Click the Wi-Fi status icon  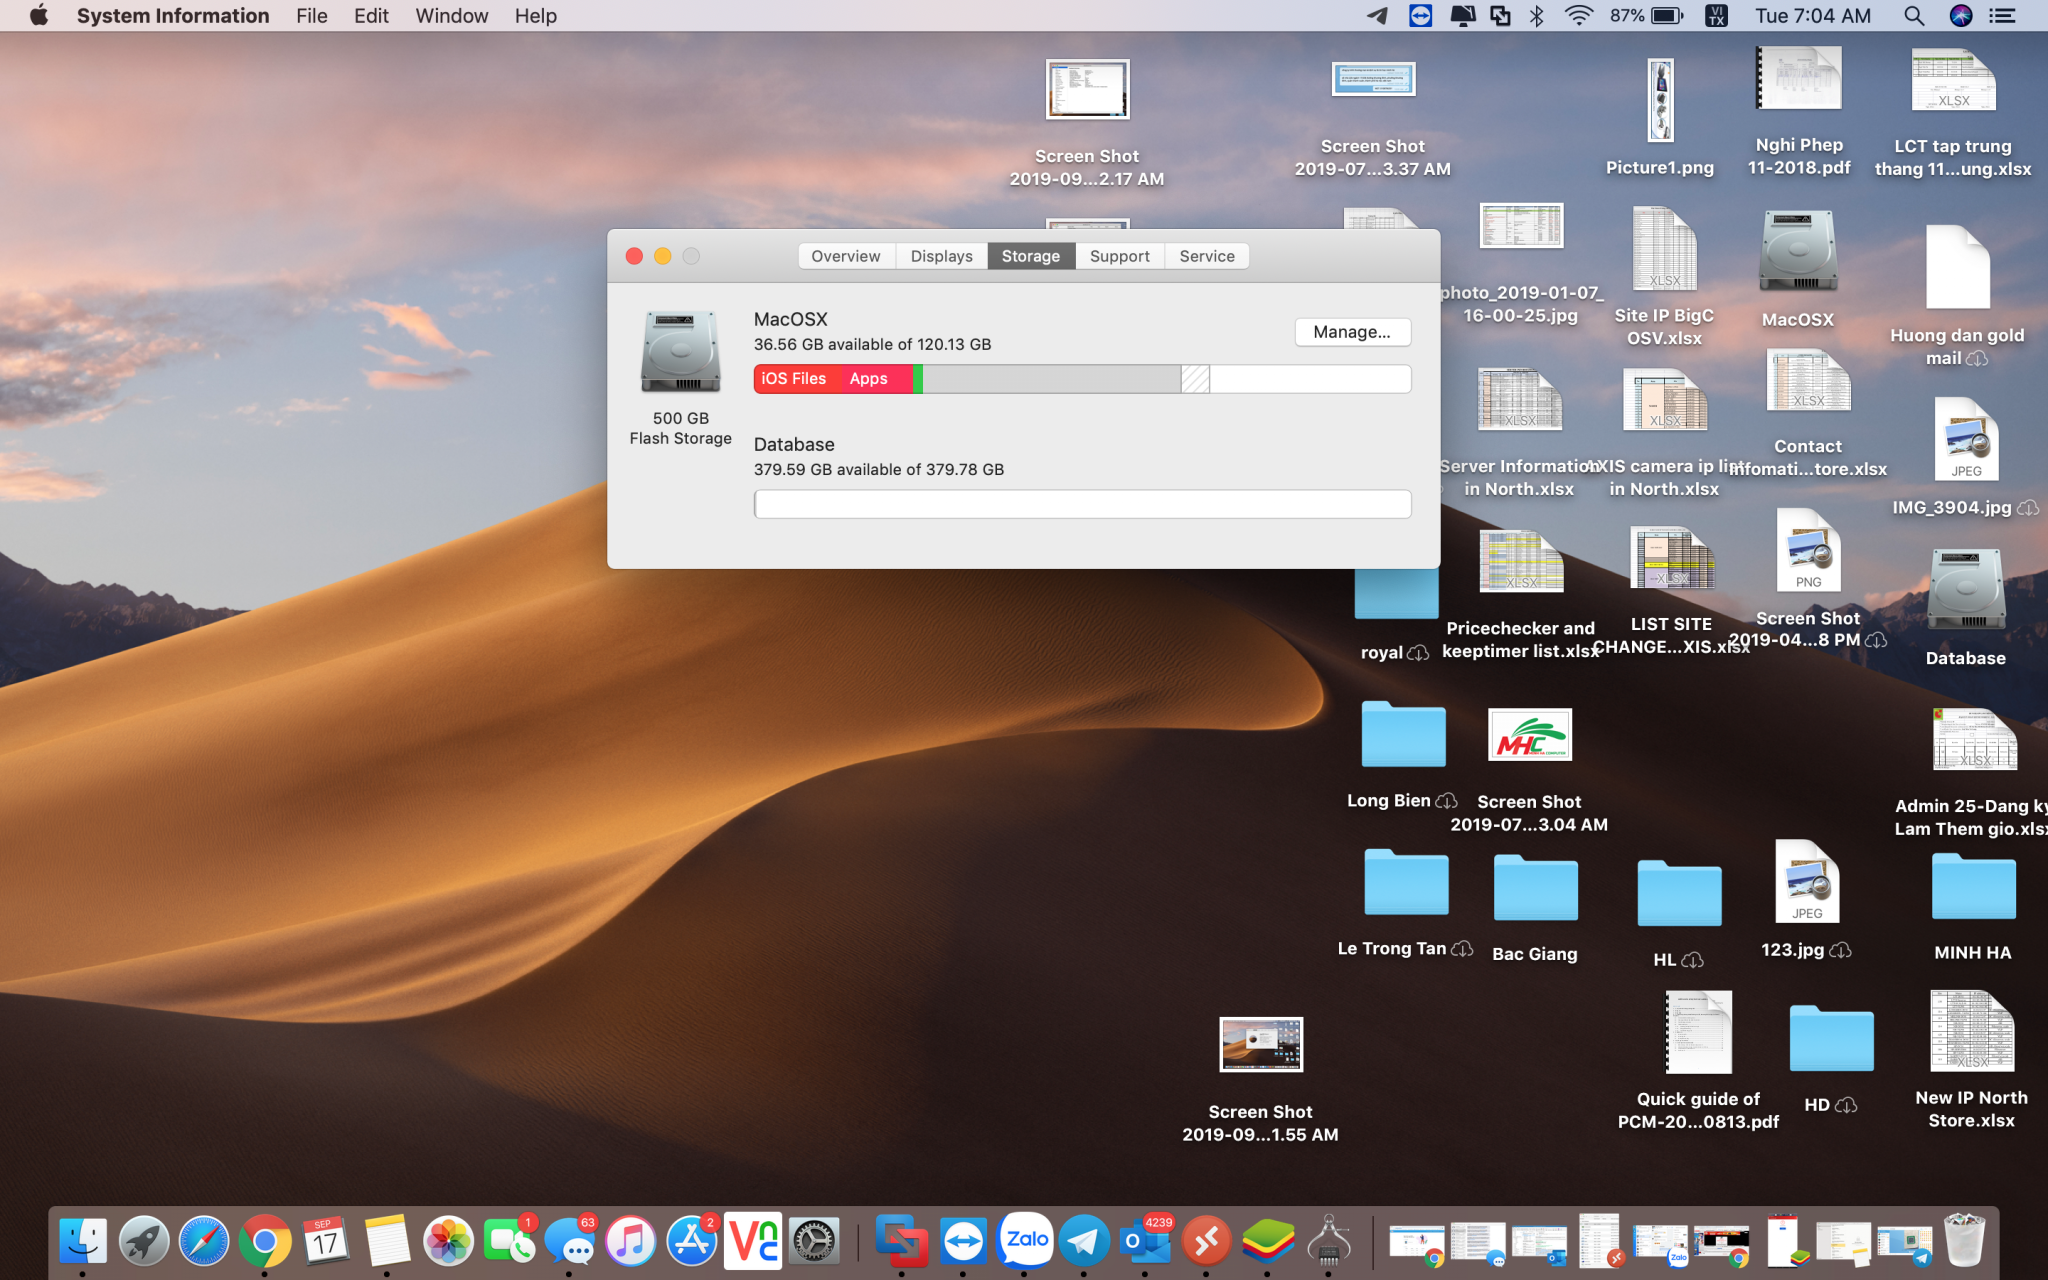coord(1578,16)
